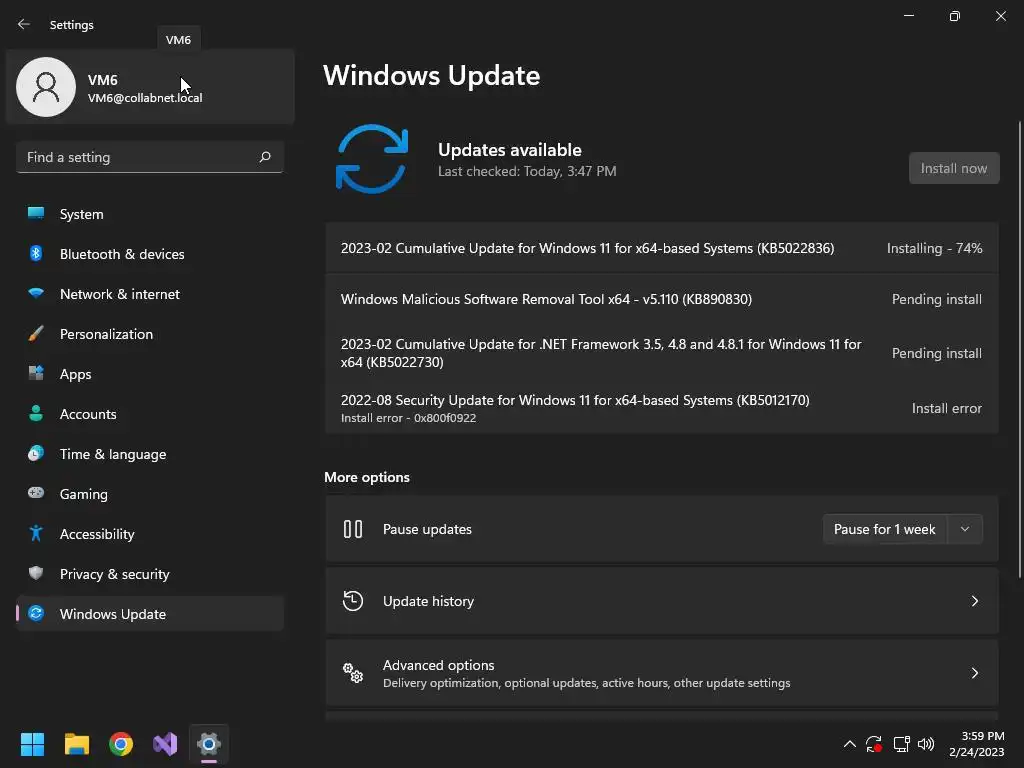Image resolution: width=1024 pixels, height=768 pixels.
Task: Click Pause for 1 week button
Action: (885, 529)
